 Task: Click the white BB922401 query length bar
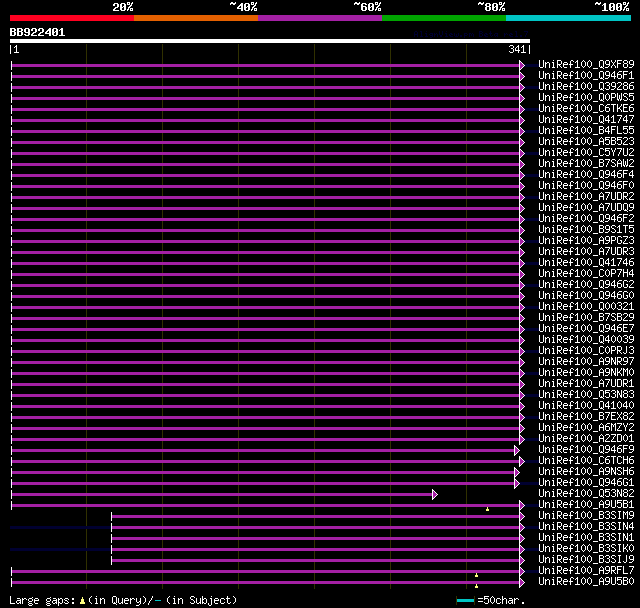[270, 41]
